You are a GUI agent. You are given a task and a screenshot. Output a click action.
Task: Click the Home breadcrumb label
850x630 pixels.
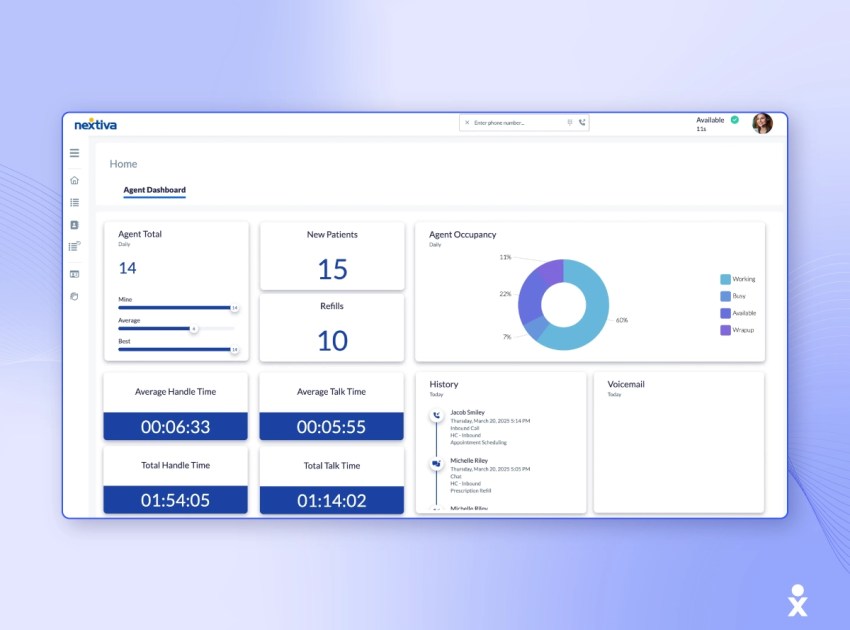click(x=123, y=163)
